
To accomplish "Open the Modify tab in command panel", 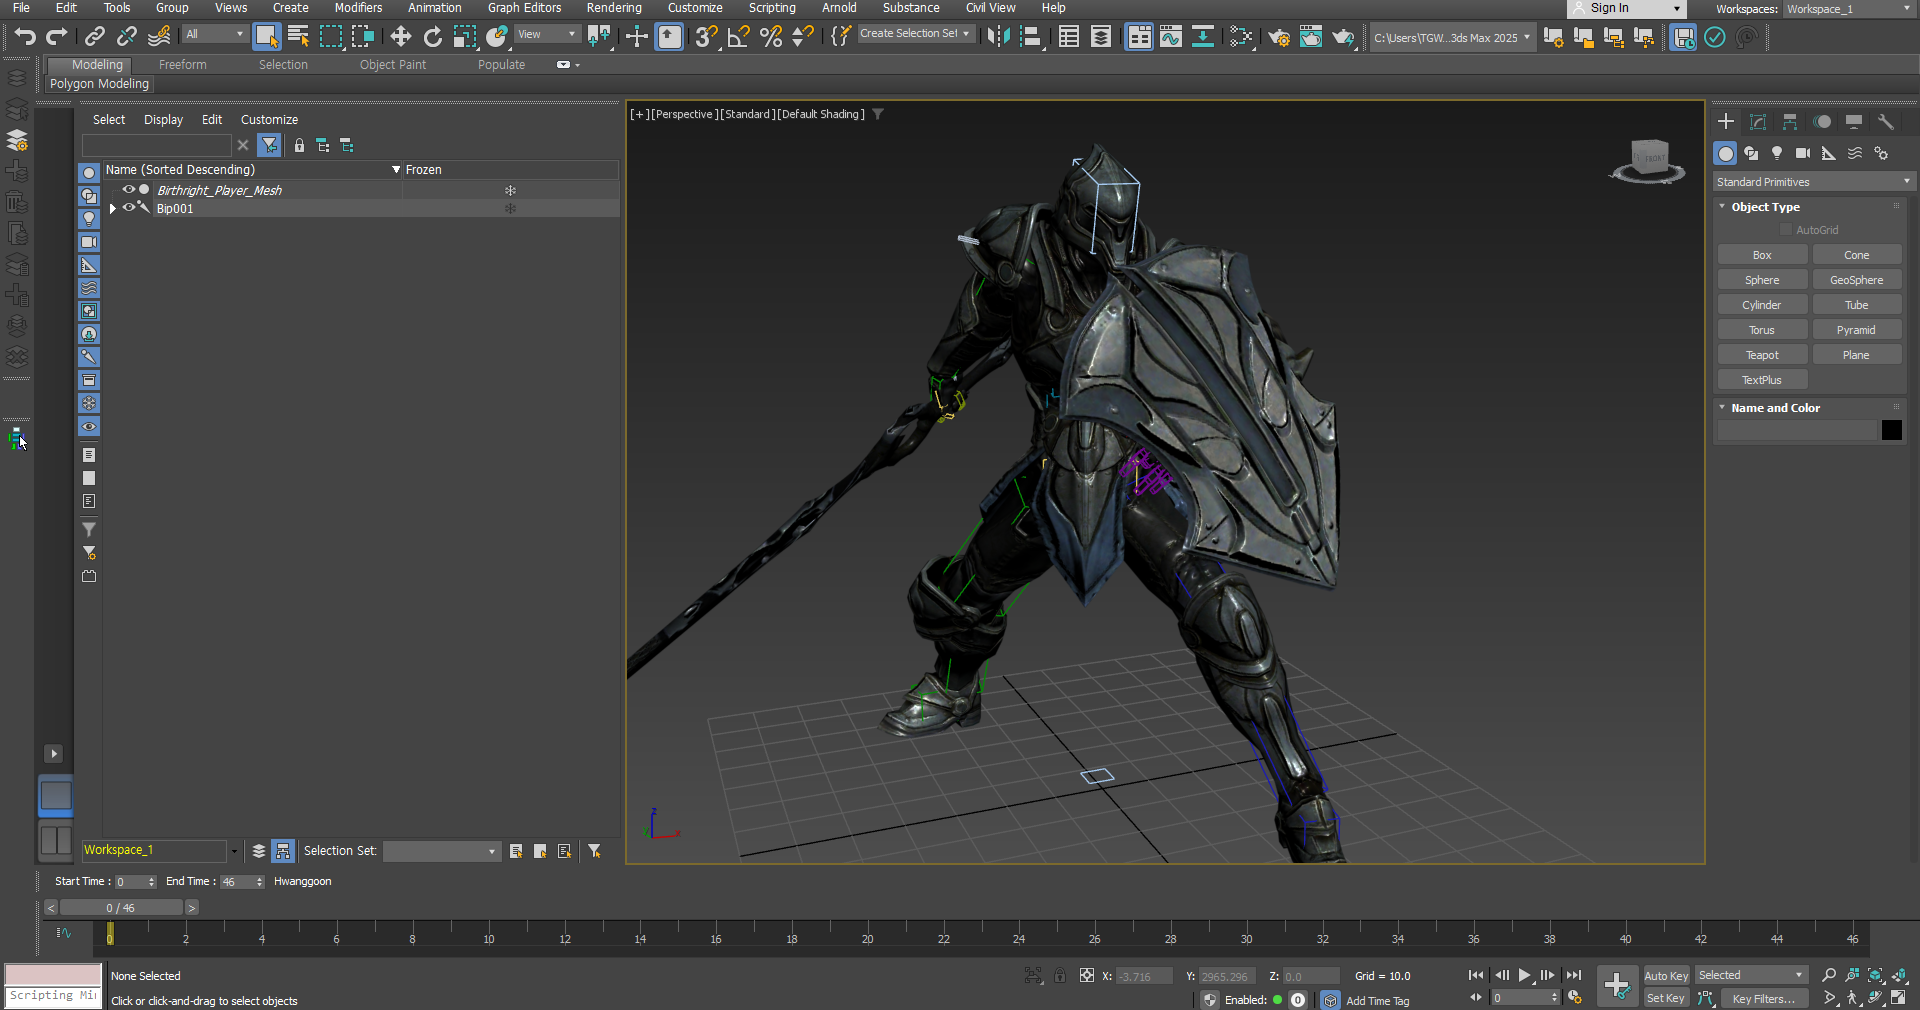I will pyautogui.click(x=1758, y=122).
